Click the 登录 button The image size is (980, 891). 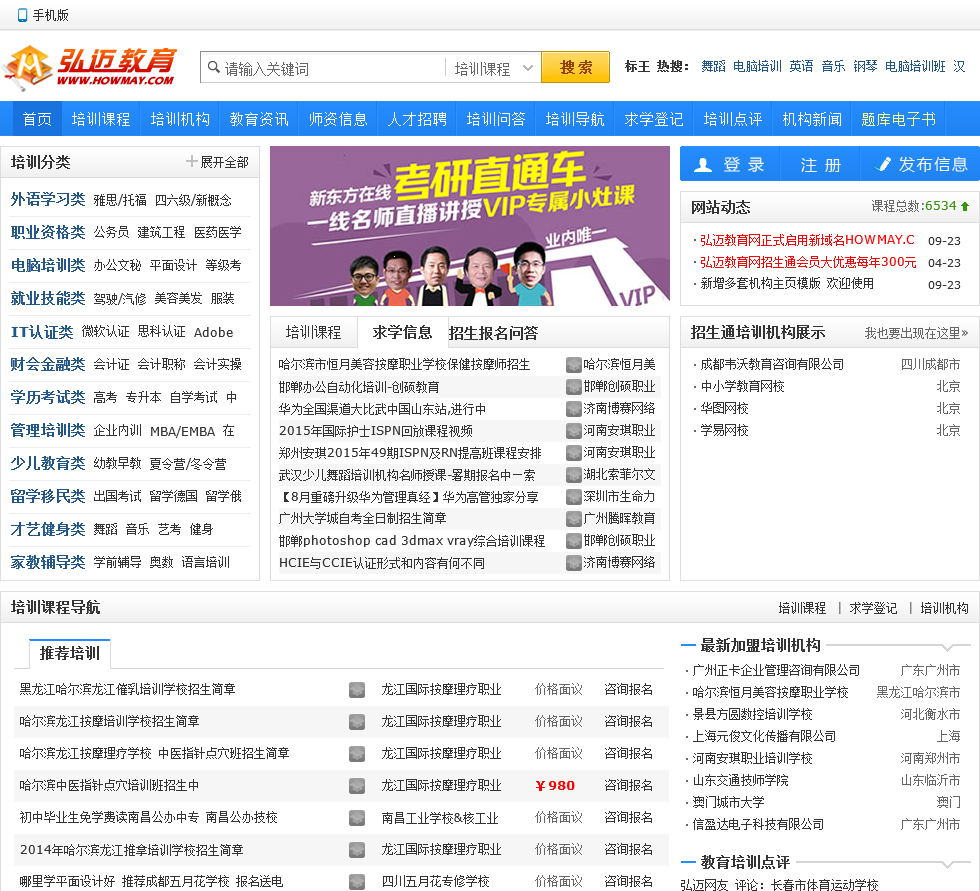click(730, 164)
